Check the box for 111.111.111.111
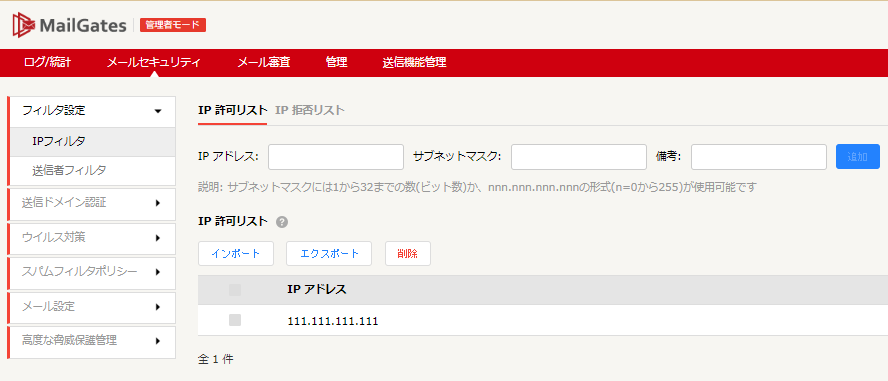The image size is (888, 381). [x=235, y=320]
